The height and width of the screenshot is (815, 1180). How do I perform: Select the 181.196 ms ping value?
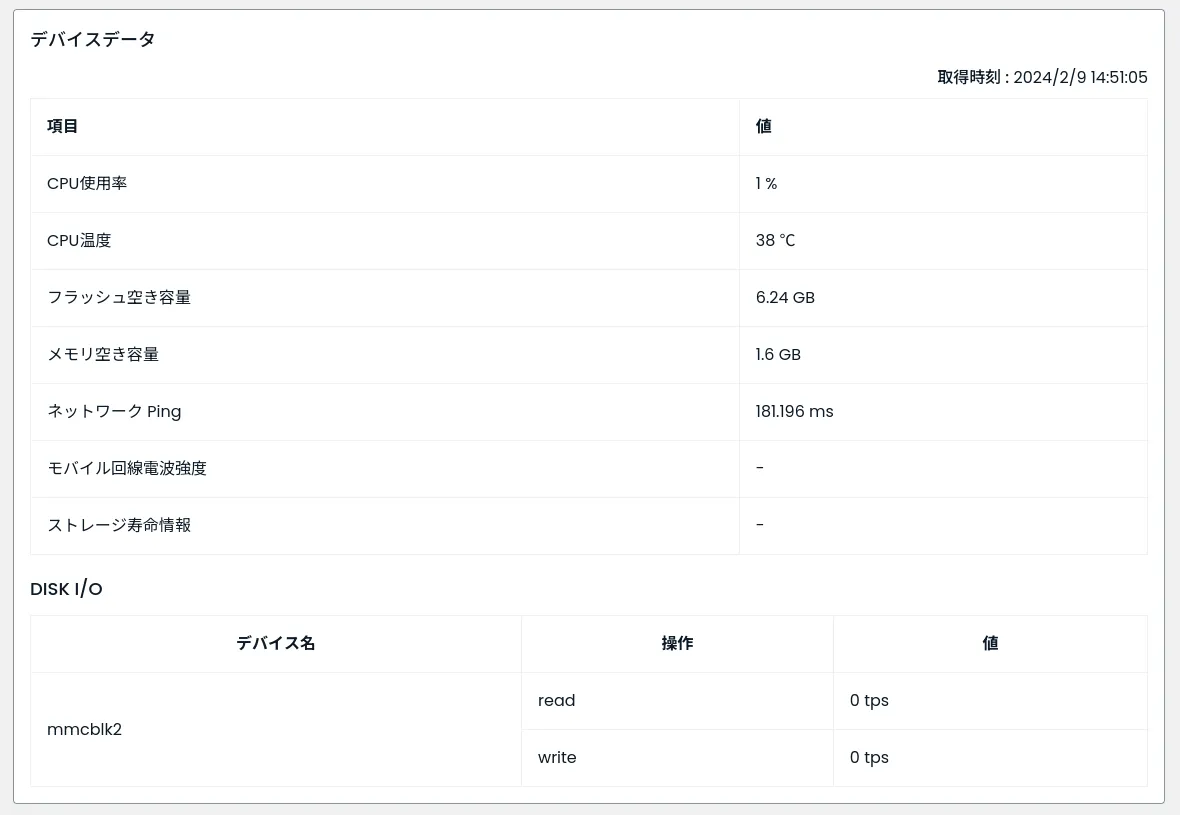pos(794,411)
